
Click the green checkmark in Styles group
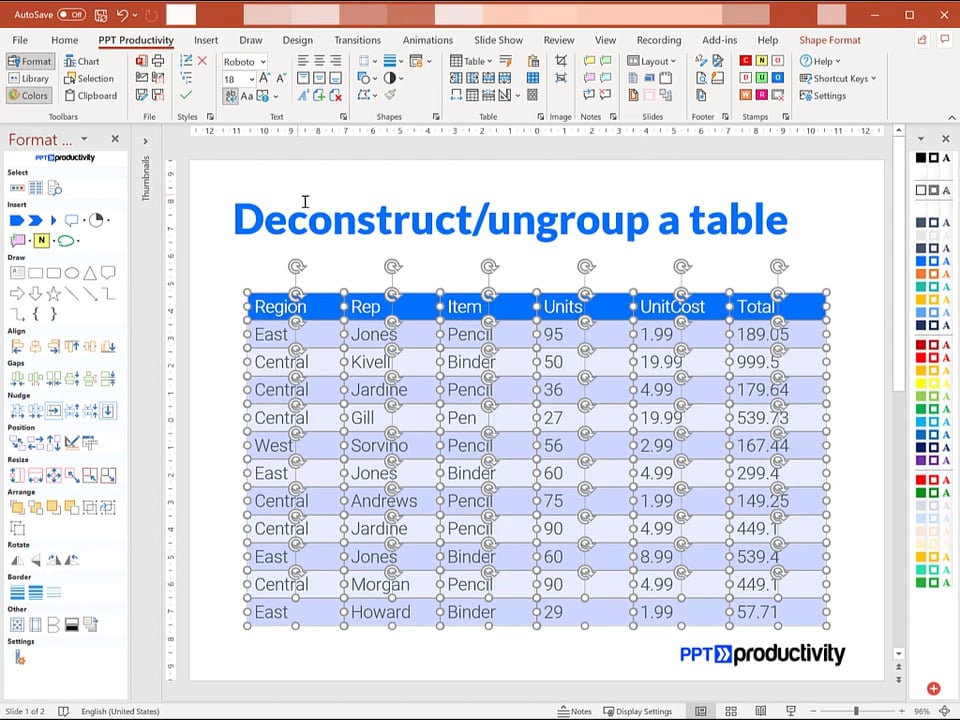tap(186, 95)
